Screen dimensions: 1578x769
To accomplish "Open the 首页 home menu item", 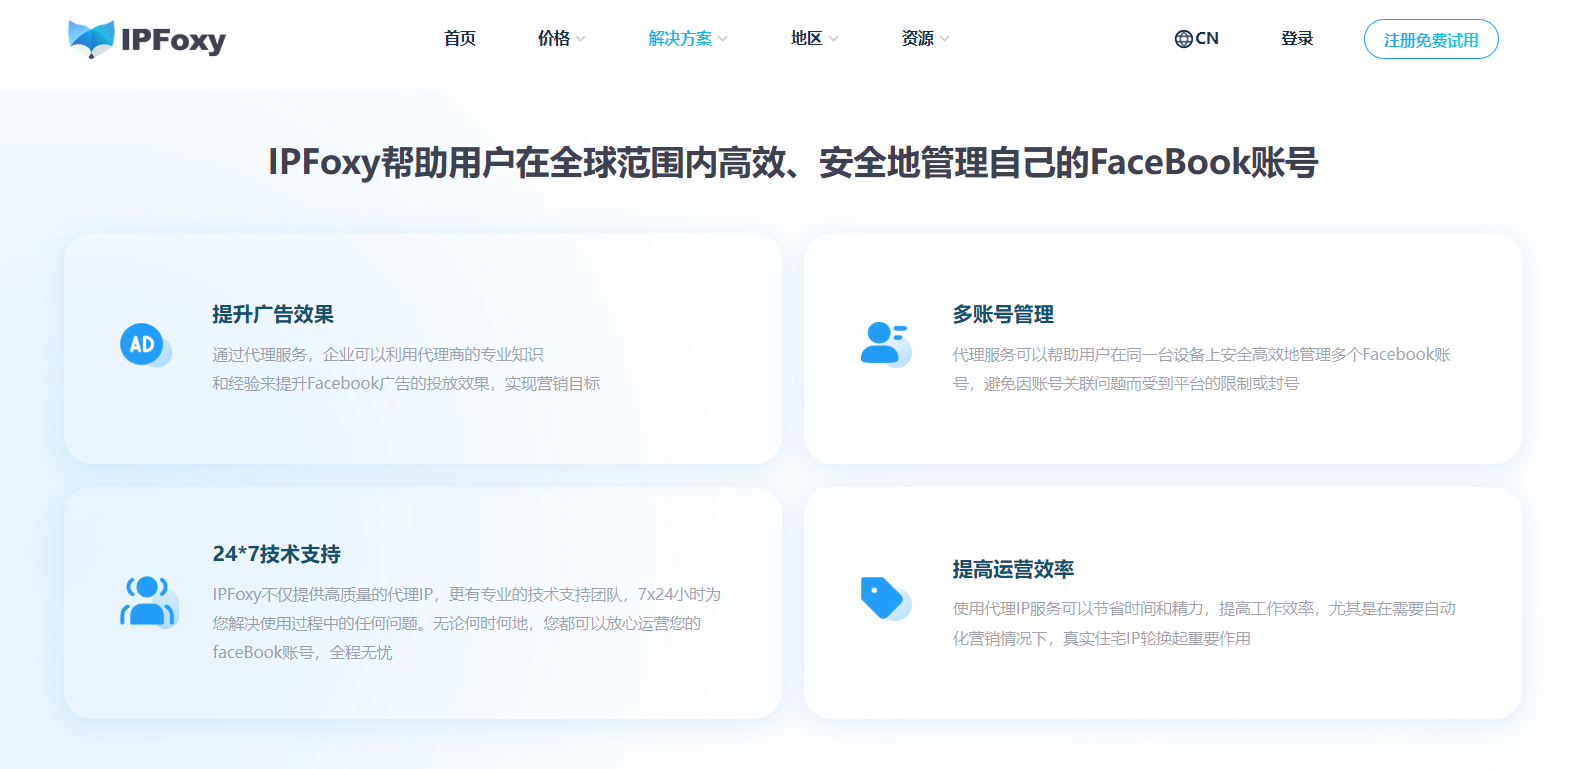I will pyautogui.click(x=460, y=38).
